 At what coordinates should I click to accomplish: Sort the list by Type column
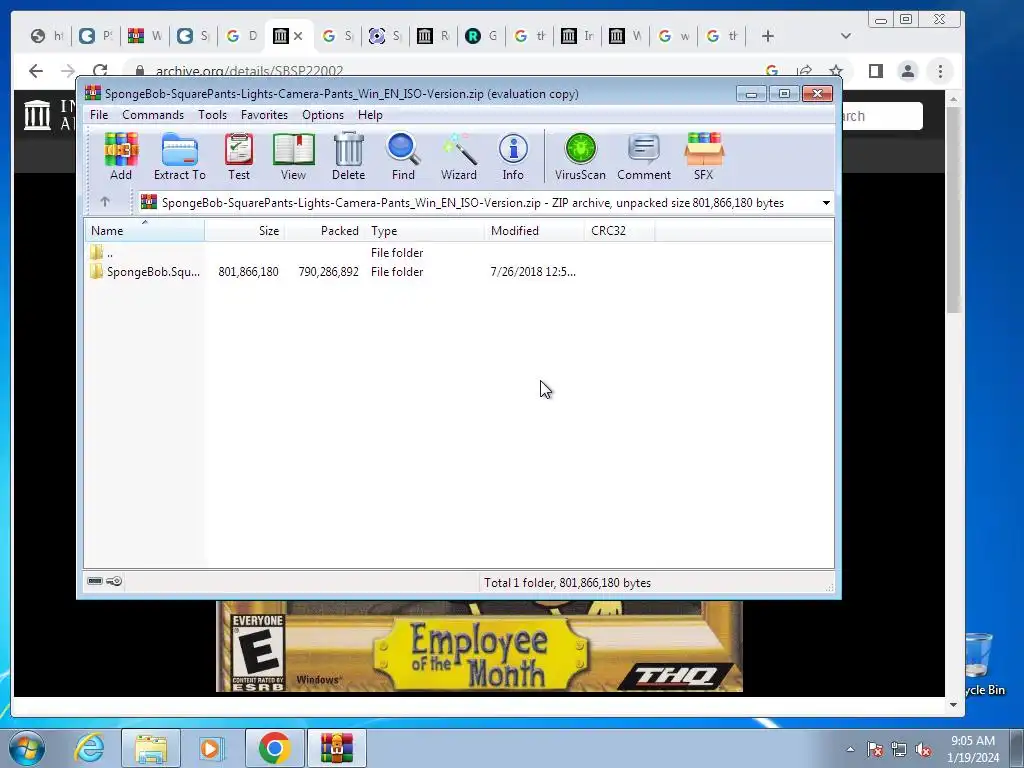click(425, 231)
